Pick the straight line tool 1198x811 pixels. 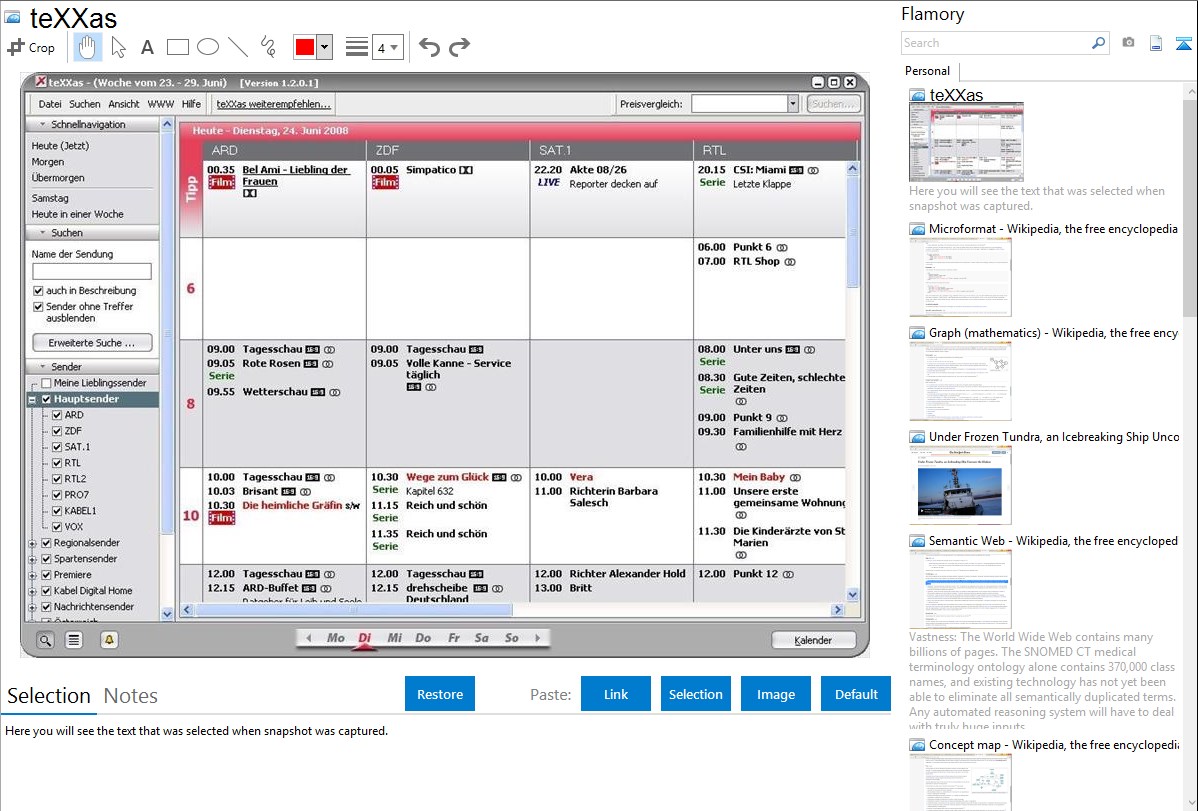click(238, 47)
